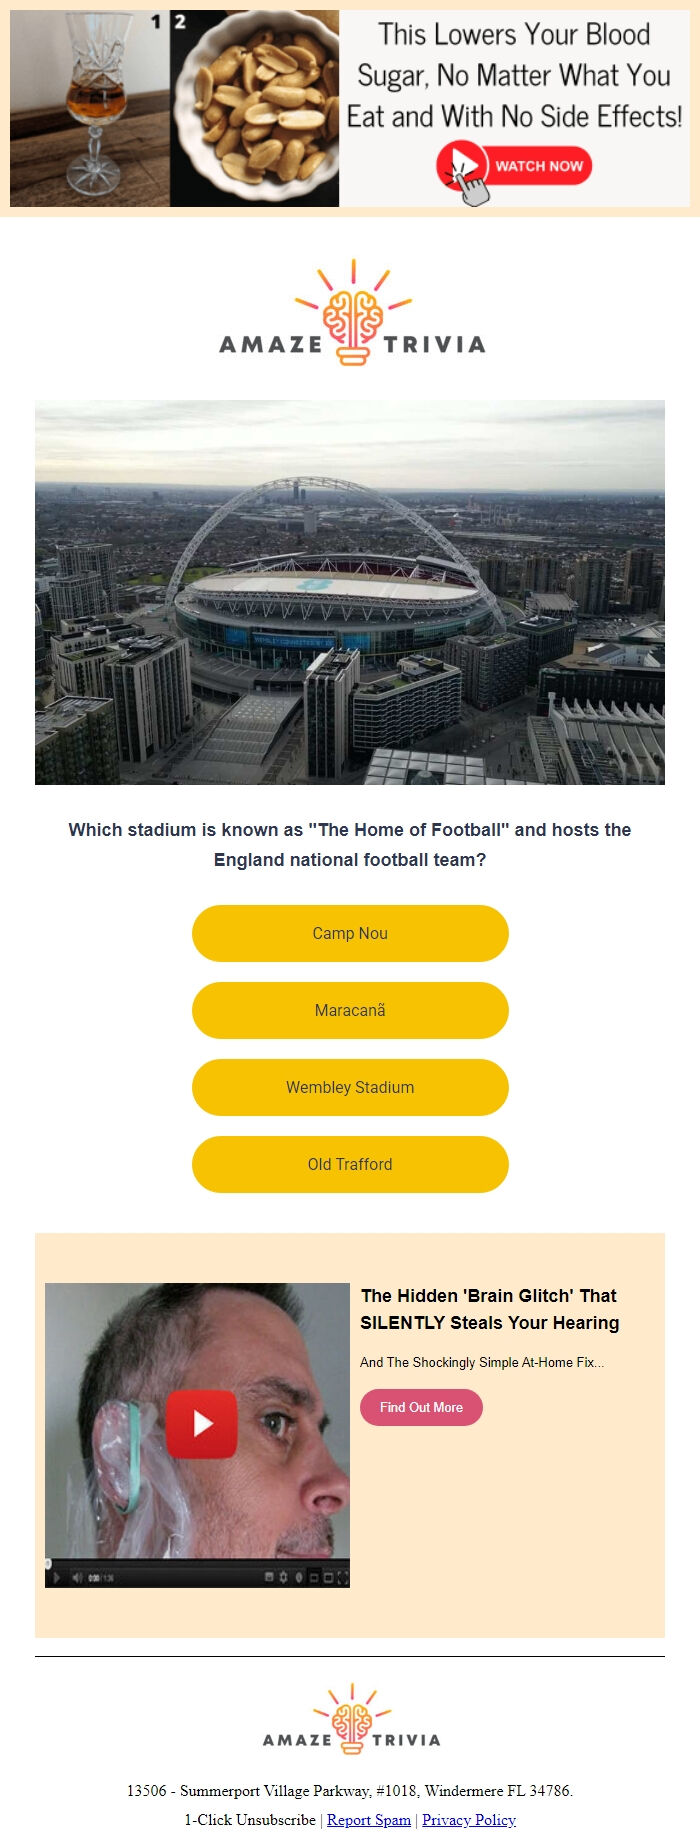Viewport: 700px width, 1843px height.
Task: Pick the Old Trafford option
Action: tap(349, 1164)
